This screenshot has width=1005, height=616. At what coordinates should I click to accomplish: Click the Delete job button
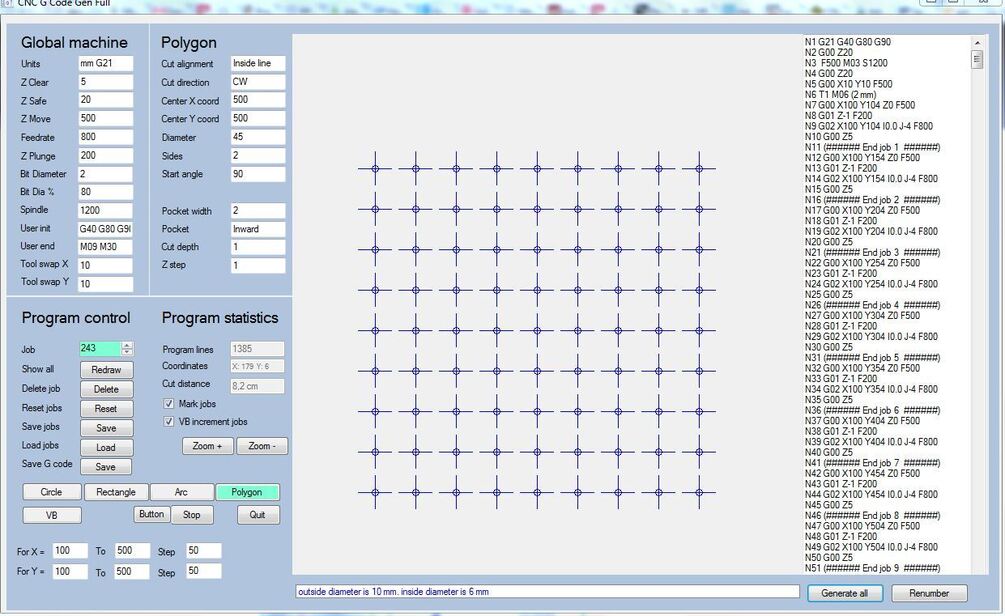click(106, 389)
